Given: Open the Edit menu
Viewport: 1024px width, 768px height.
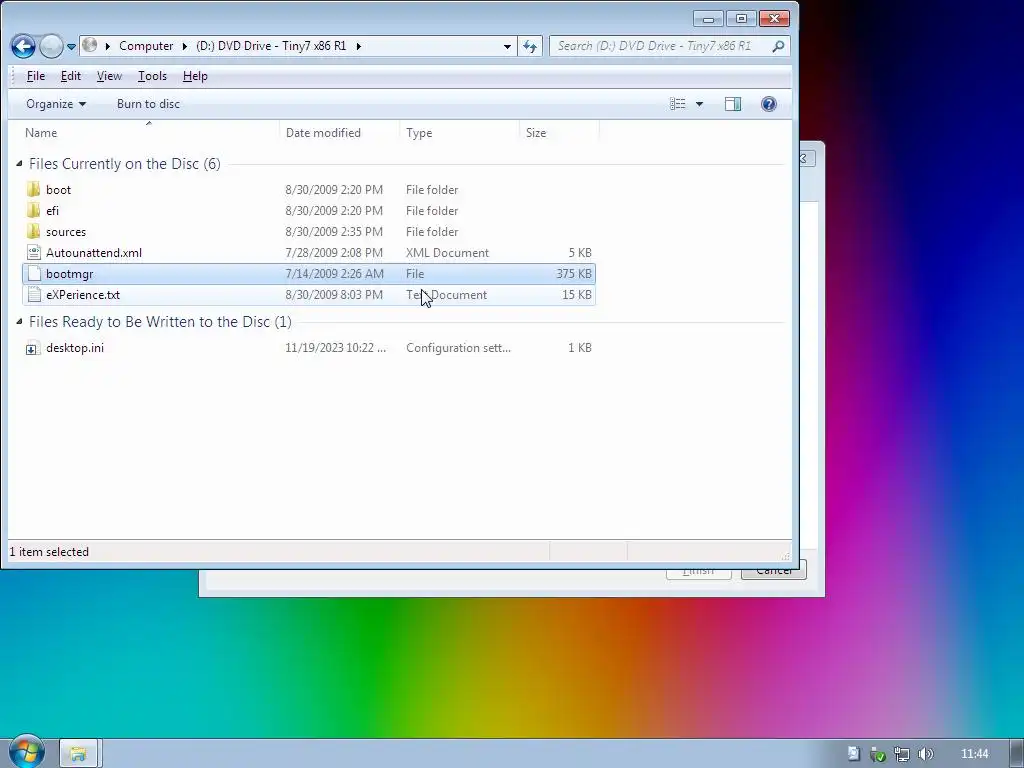Looking at the screenshot, I should pos(71,76).
